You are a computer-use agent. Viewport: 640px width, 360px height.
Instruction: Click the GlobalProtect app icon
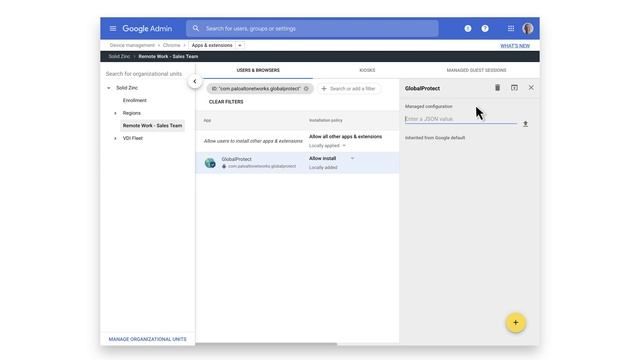tap(210, 163)
